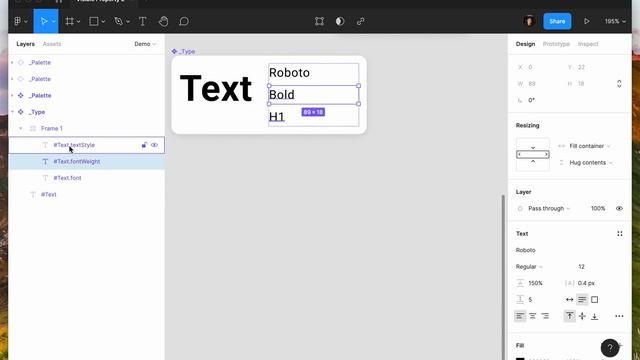
Task: Set text align center
Action: point(533,316)
